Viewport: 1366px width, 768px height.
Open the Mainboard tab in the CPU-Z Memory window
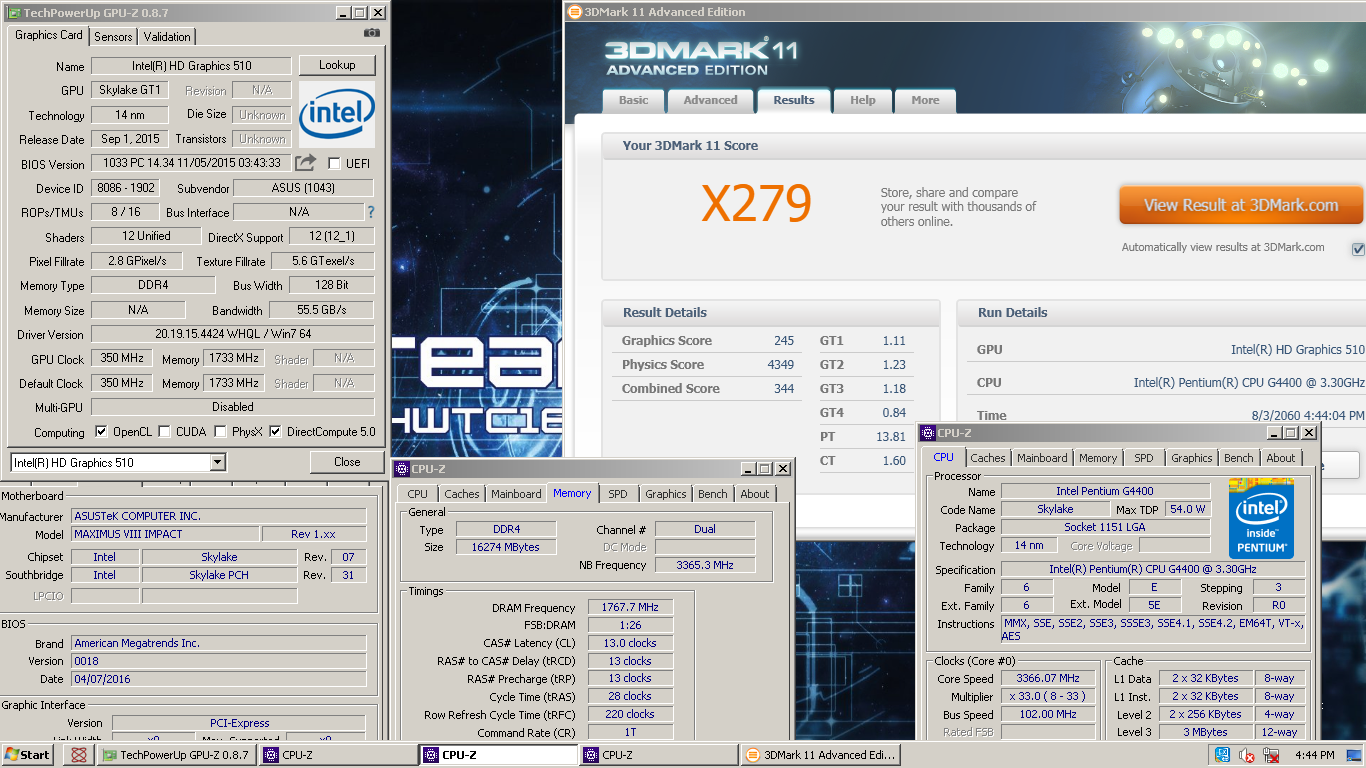pyautogui.click(x=516, y=494)
